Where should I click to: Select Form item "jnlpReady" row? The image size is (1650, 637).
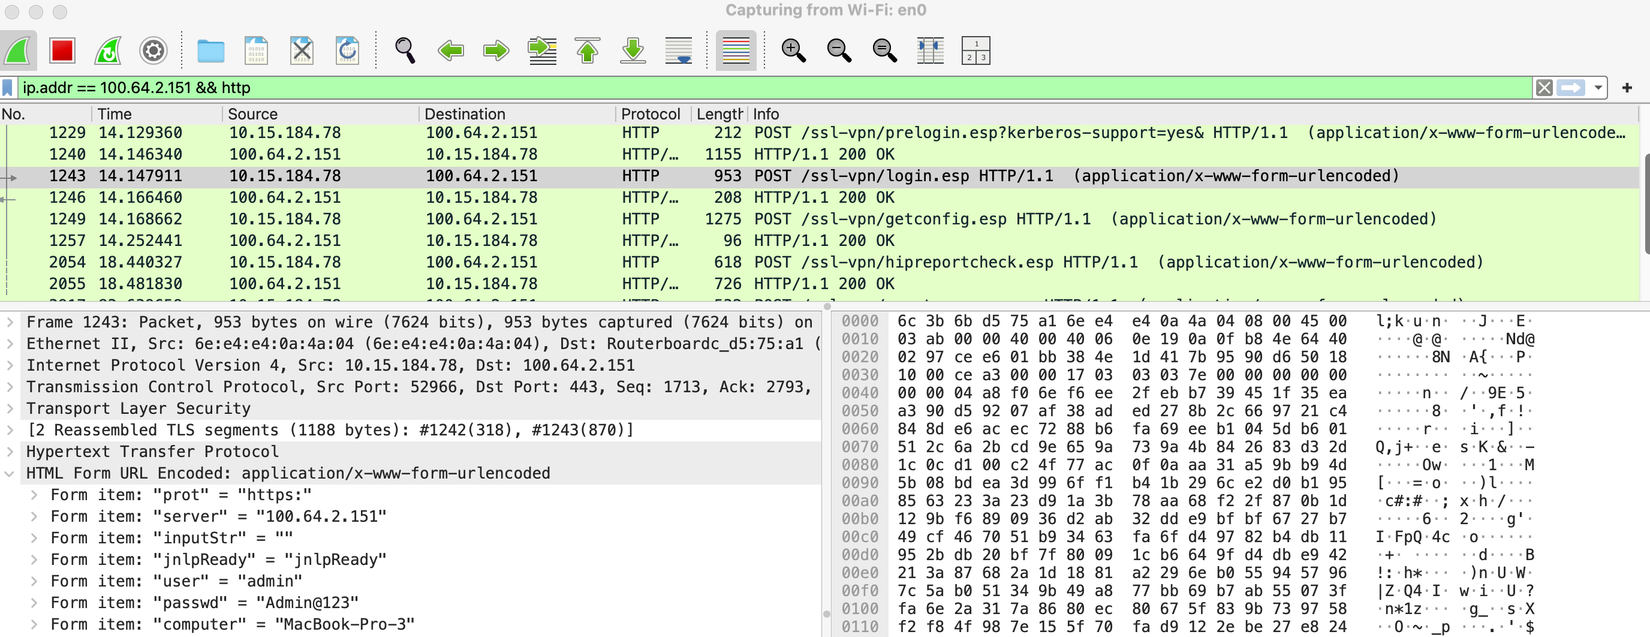410,560
